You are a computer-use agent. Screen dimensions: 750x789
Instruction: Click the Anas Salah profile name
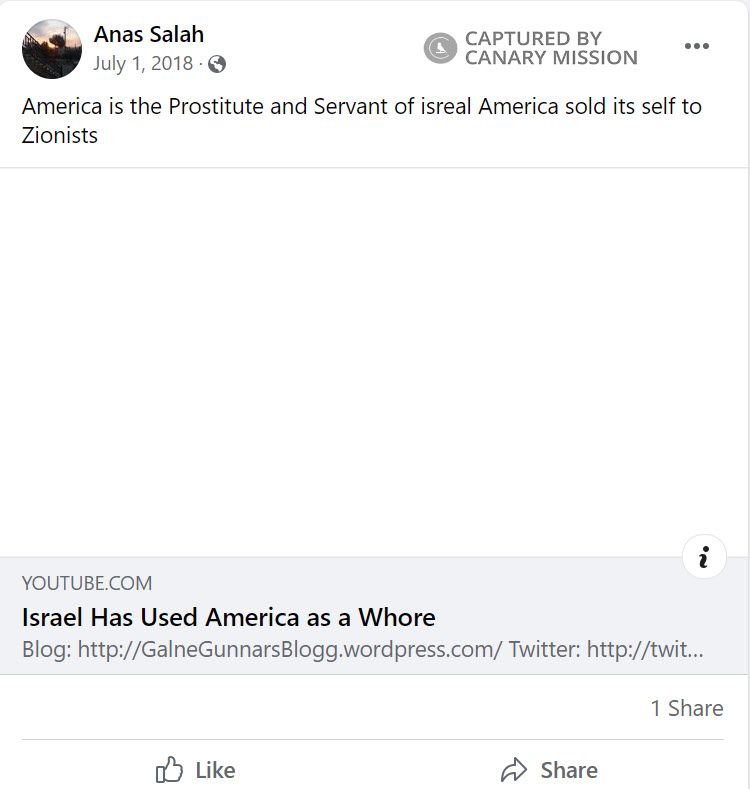[149, 34]
